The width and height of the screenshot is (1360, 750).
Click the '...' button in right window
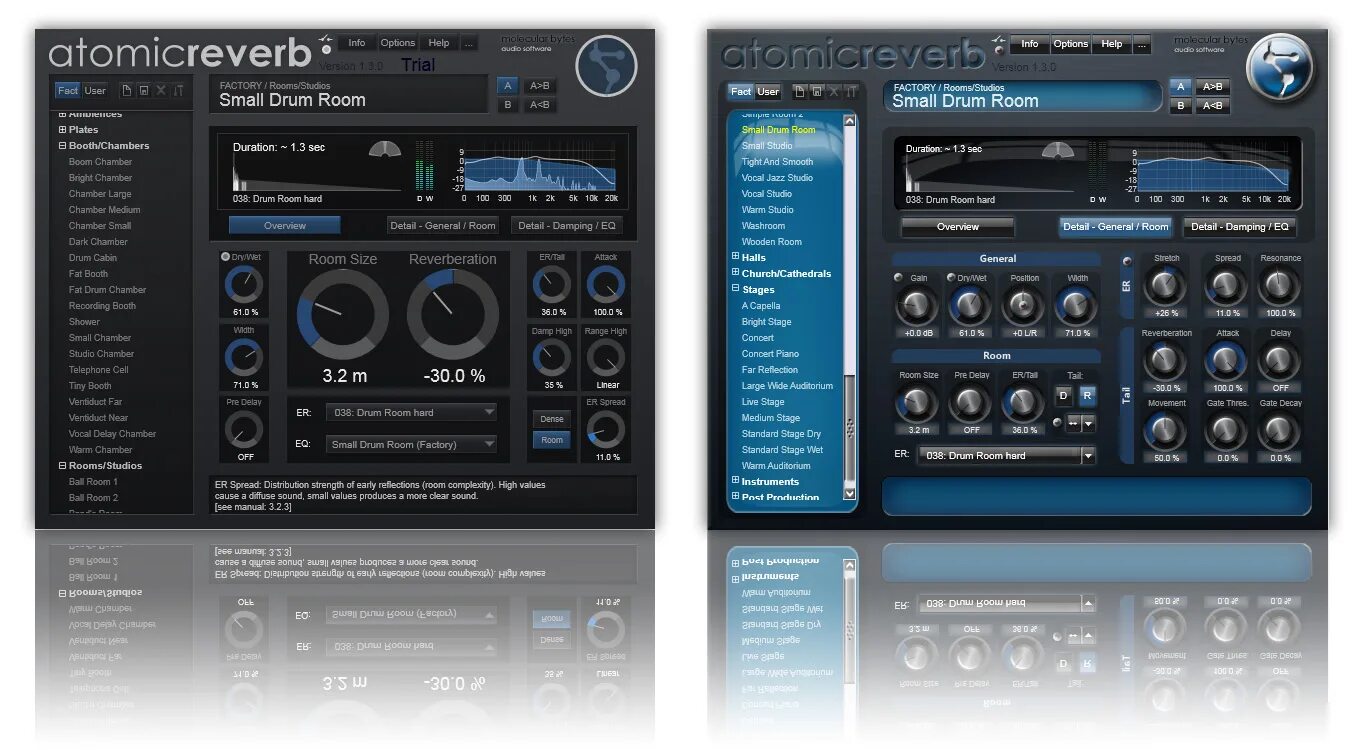click(x=1142, y=44)
